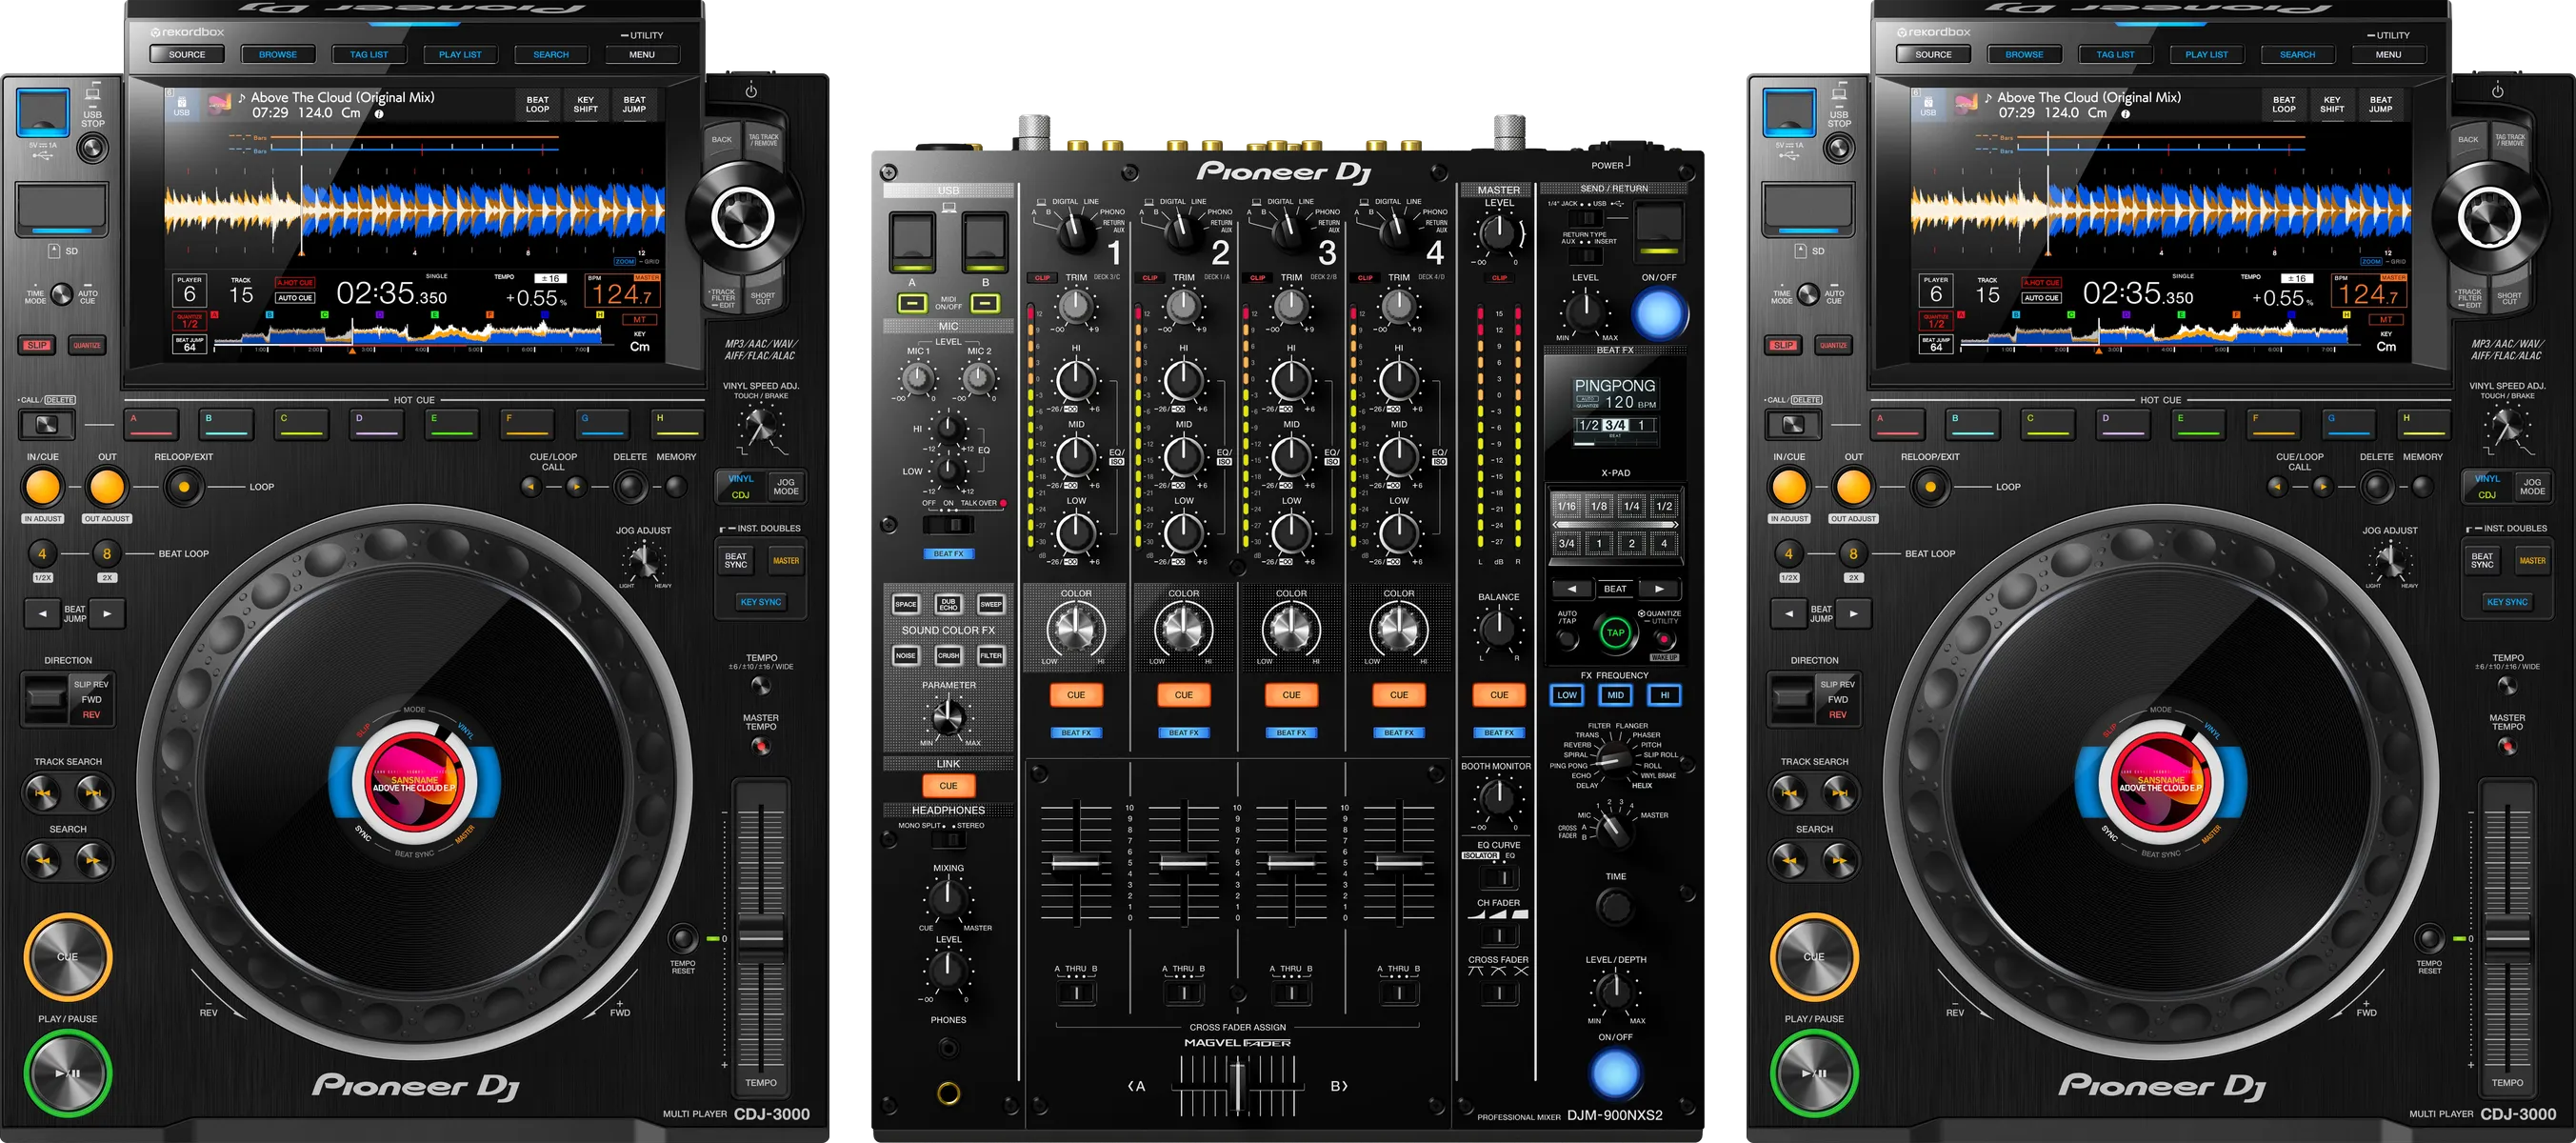The height and width of the screenshot is (1143, 2576).
Task: Activate 8-beat loop button on right CDJ
Action: coord(1853,553)
